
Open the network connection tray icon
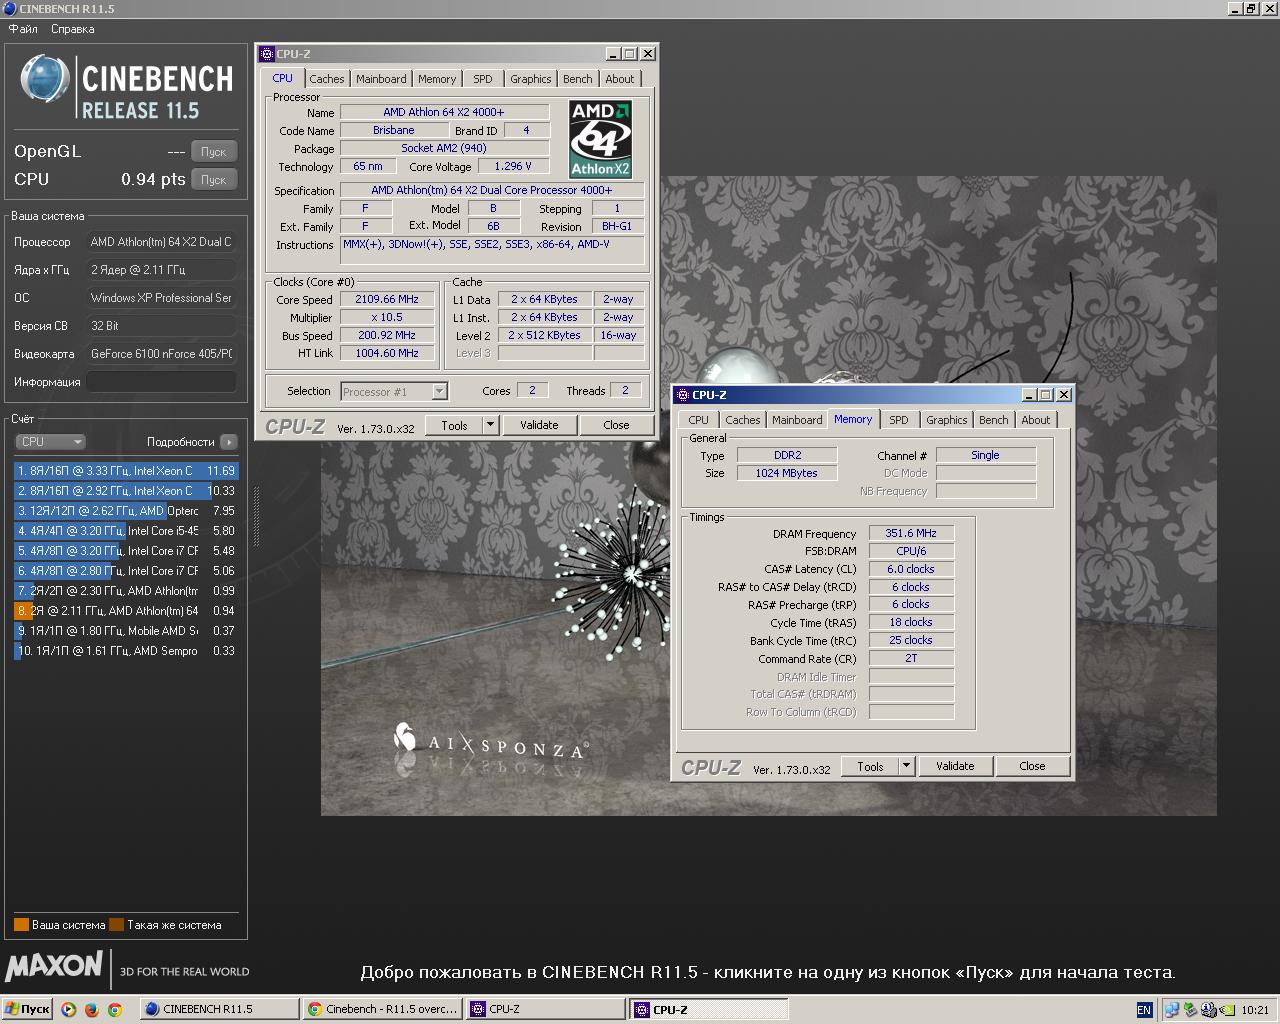click(1172, 1010)
